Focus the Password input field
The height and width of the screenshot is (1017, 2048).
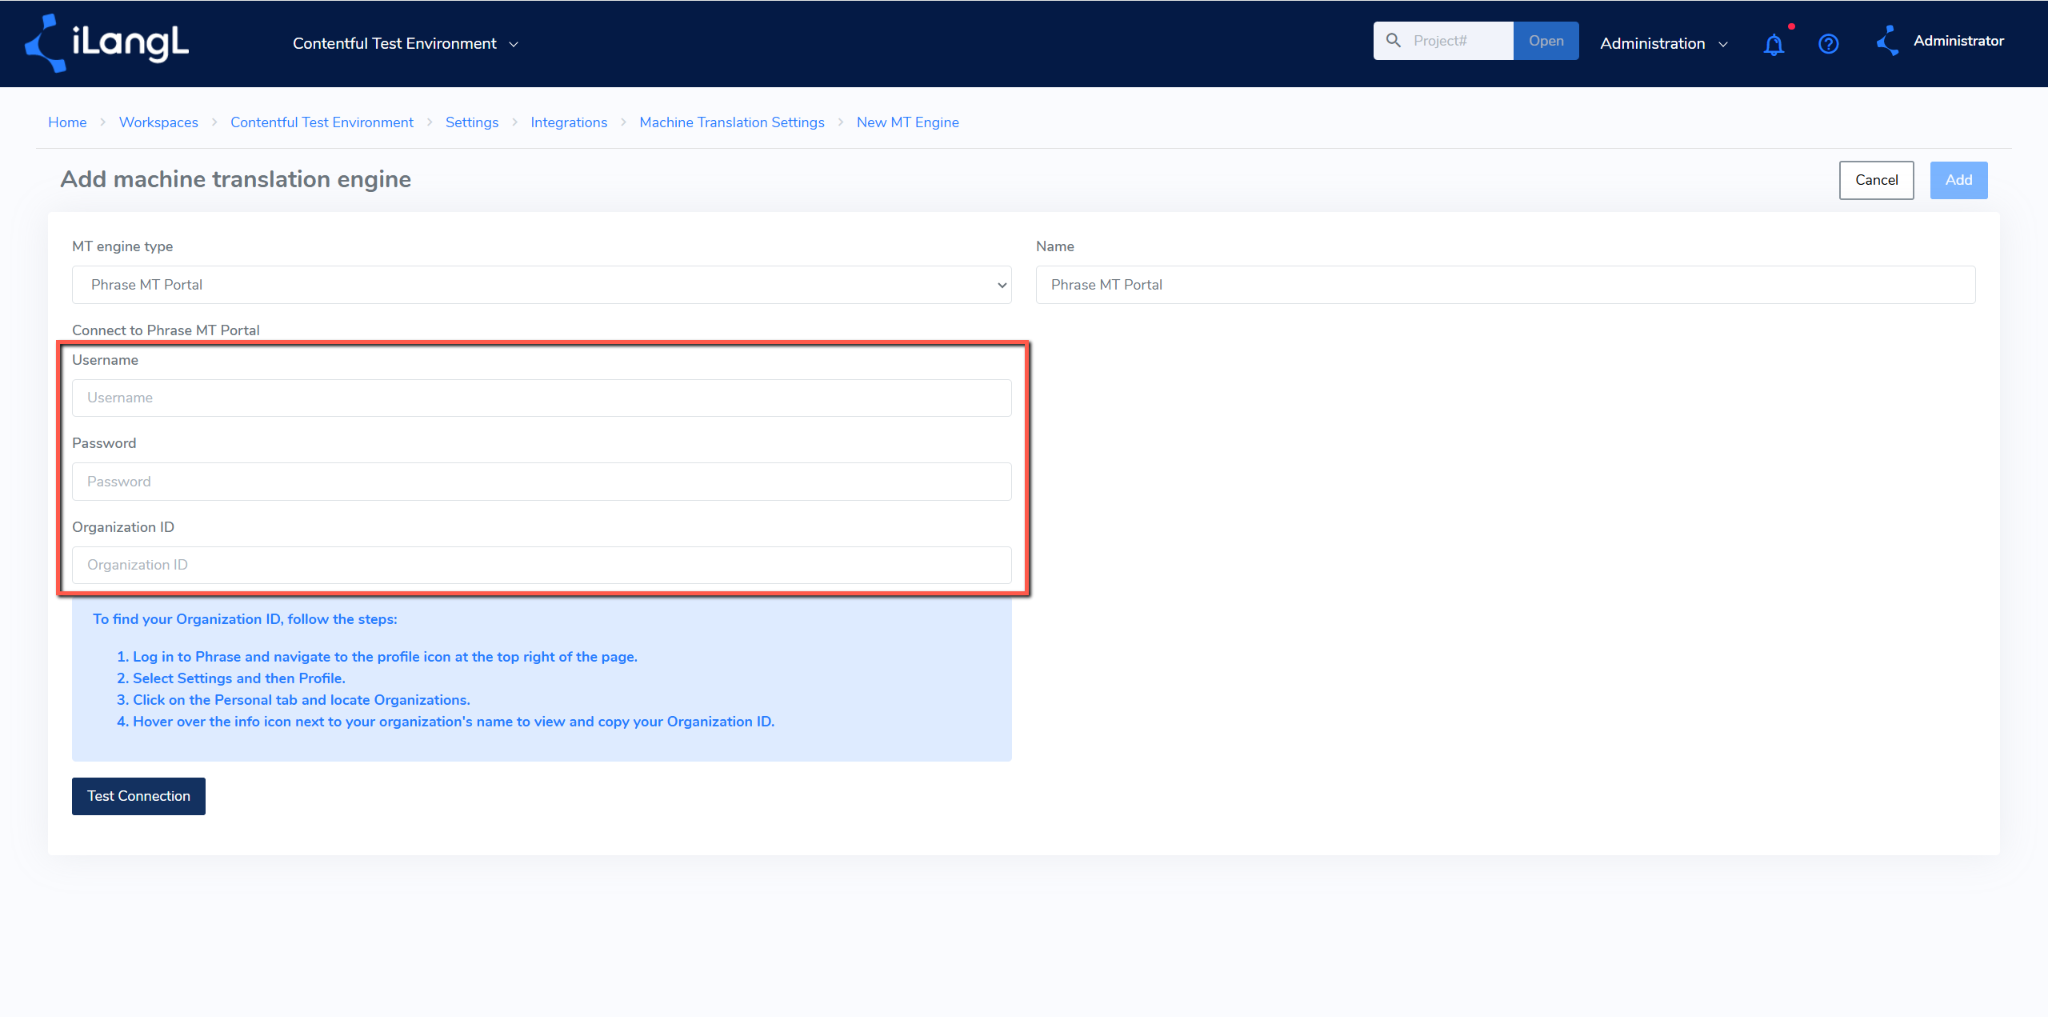click(541, 481)
